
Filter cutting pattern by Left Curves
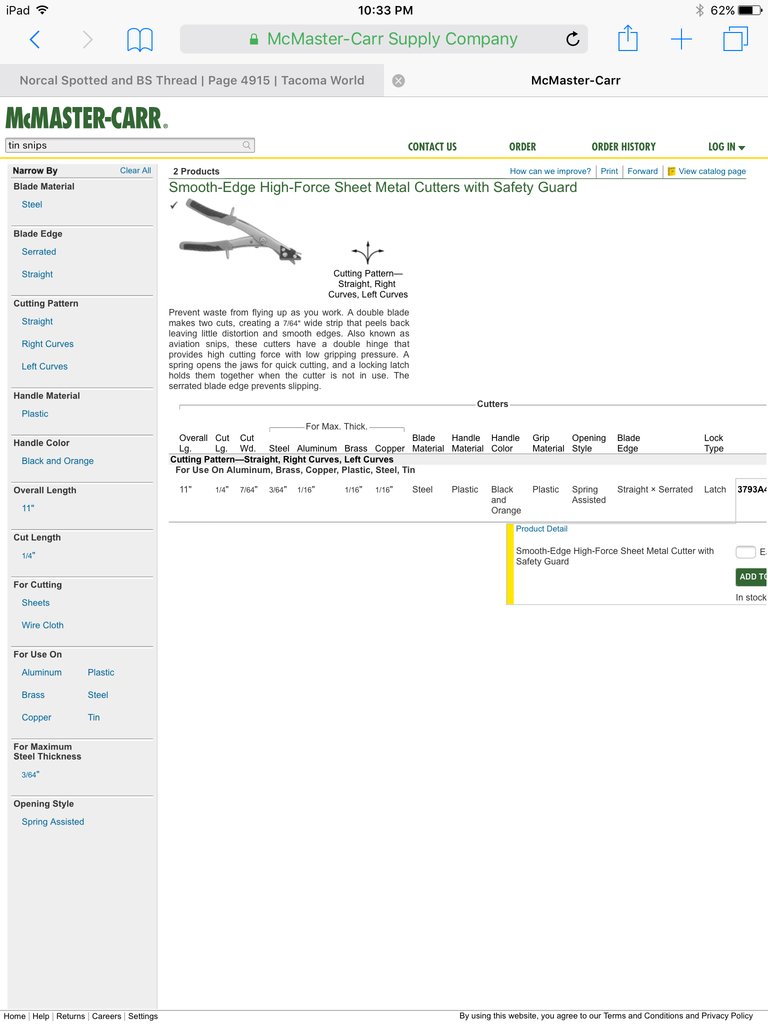pos(44,366)
